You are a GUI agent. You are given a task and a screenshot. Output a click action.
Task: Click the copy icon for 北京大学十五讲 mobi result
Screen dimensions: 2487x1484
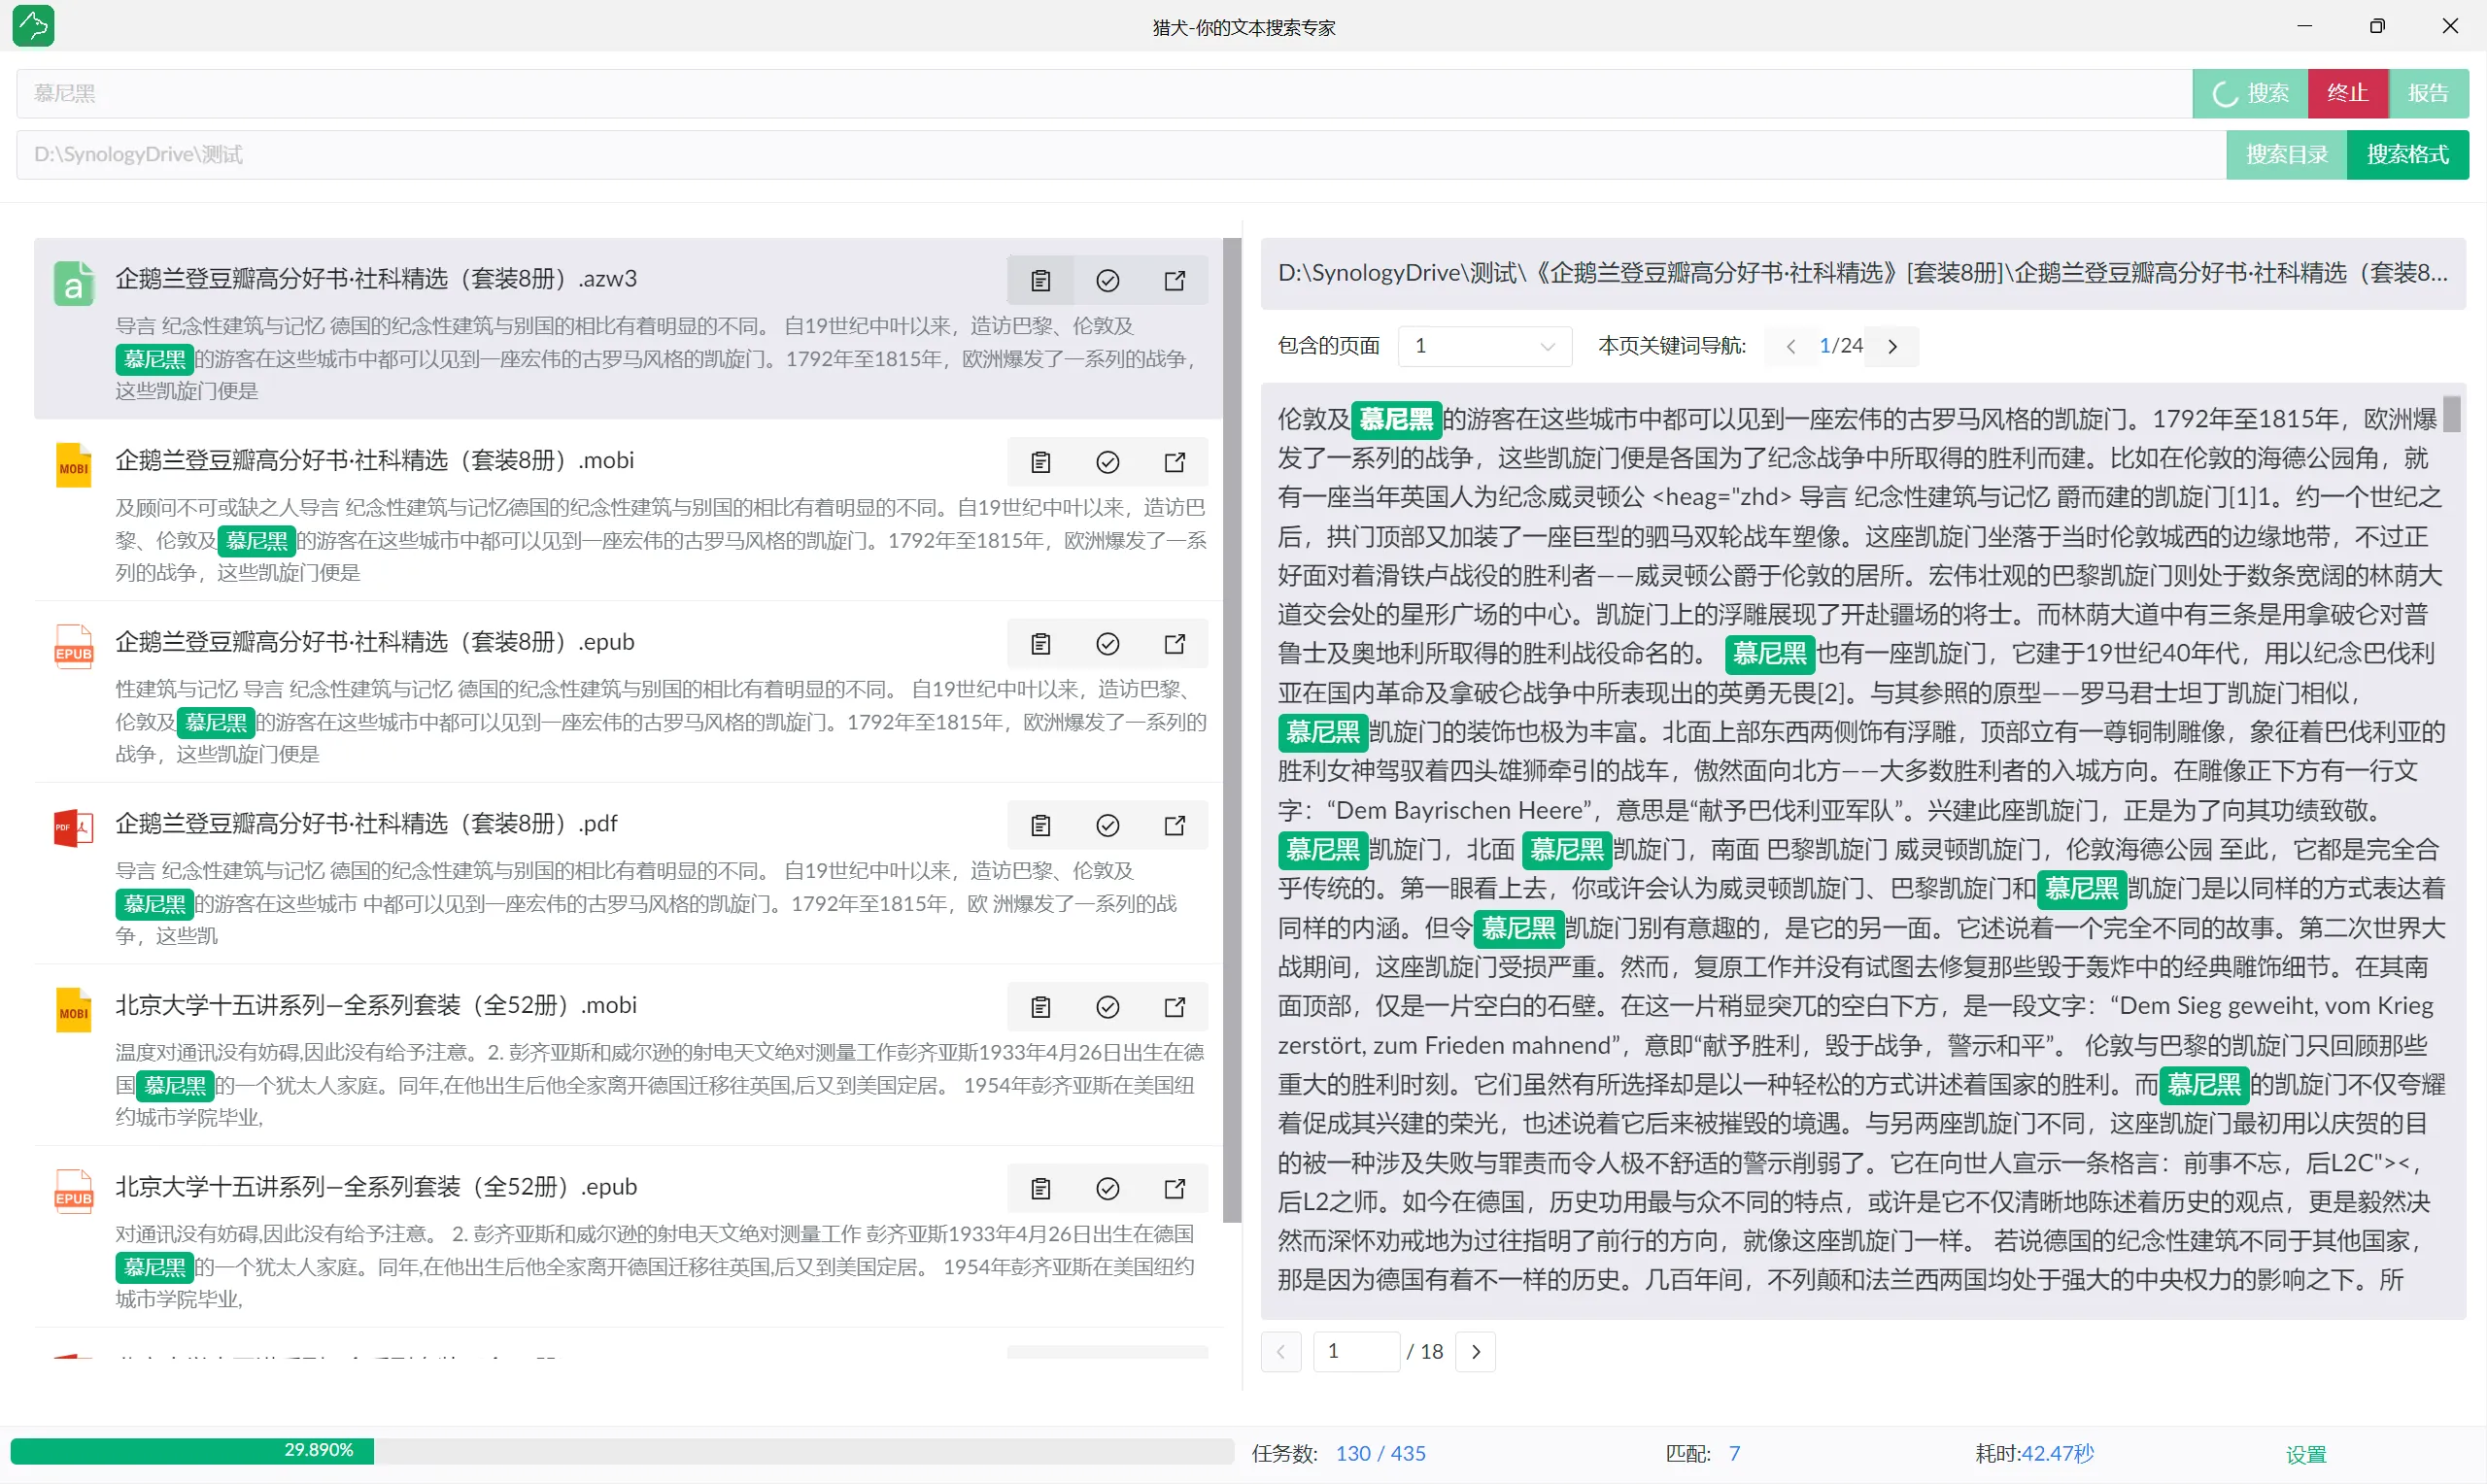pos(1040,1007)
